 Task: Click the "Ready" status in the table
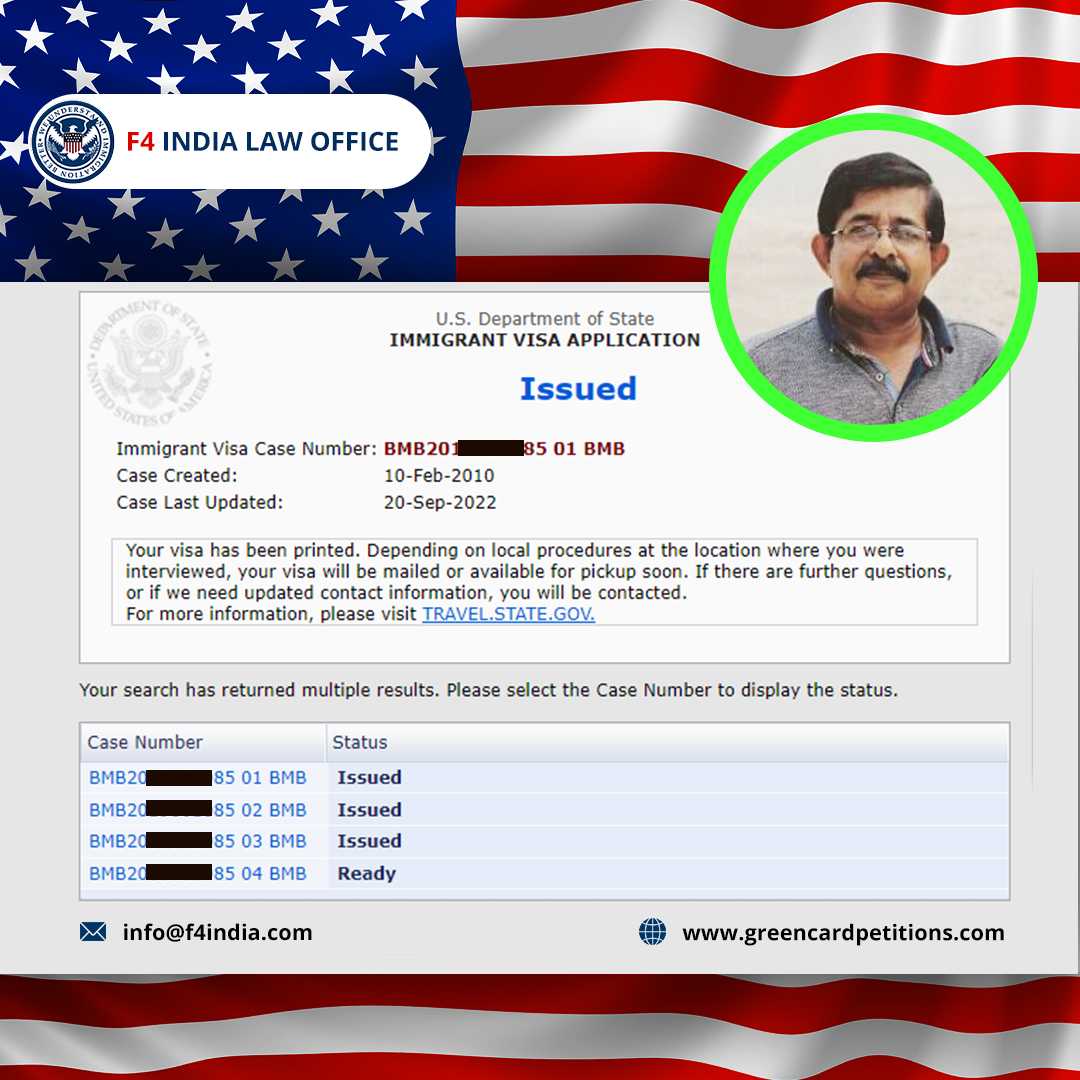coord(366,873)
